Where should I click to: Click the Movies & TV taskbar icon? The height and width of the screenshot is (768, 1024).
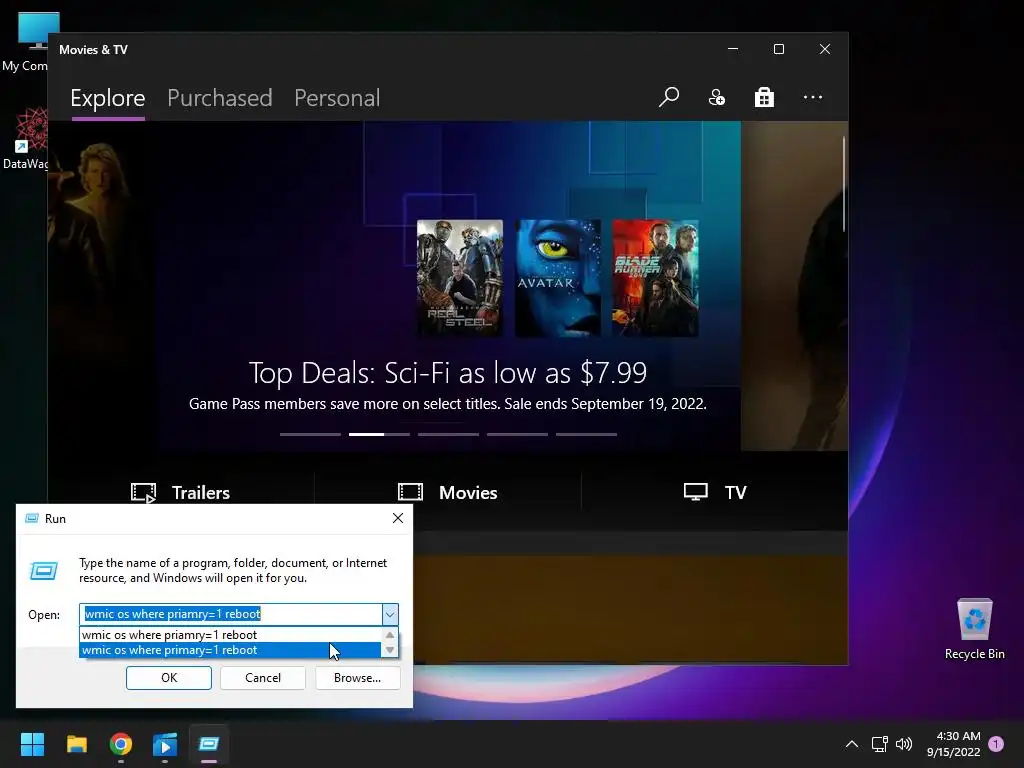pyautogui.click(x=165, y=744)
